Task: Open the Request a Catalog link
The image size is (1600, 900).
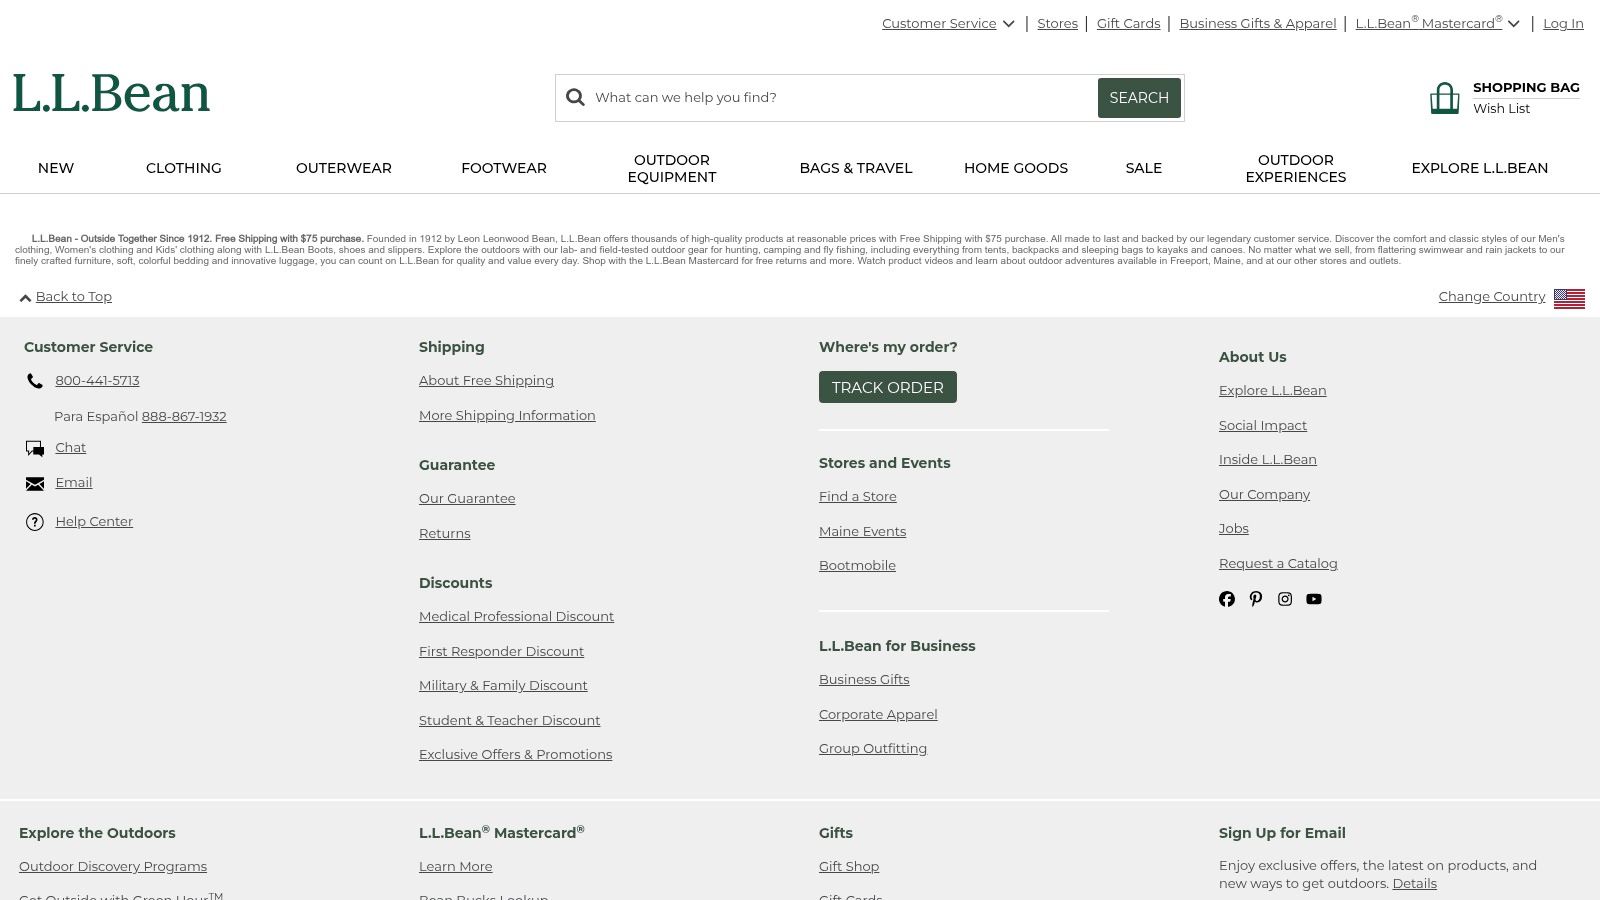Action: coord(1278,564)
